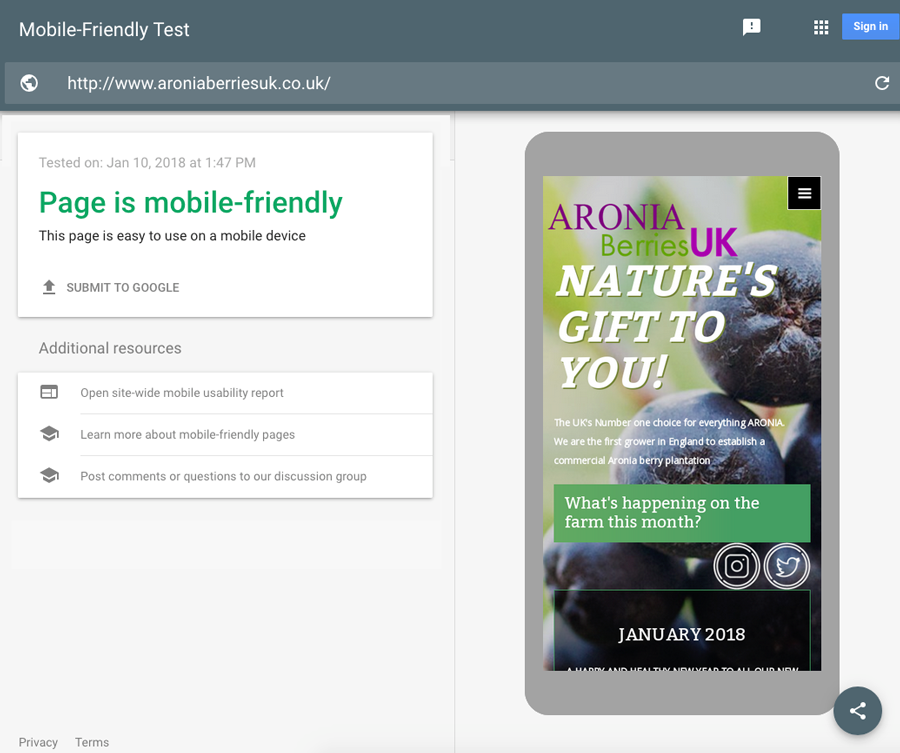Screen dimensions: 900x753
Task: Click 'This page is easy to use' text
Action: (172, 236)
